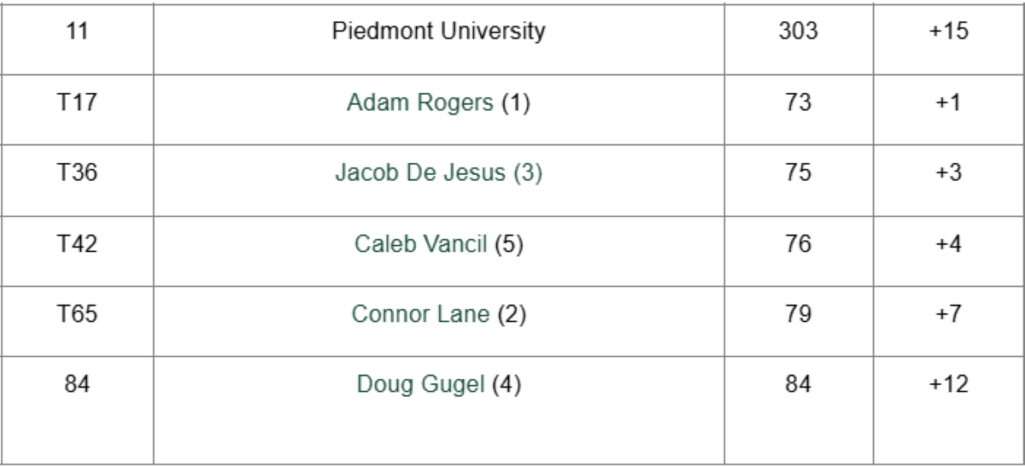This screenshot has height=467, width=1025.
Task: Click Caleb Vancil's score of 76
Action: point(798,244)
